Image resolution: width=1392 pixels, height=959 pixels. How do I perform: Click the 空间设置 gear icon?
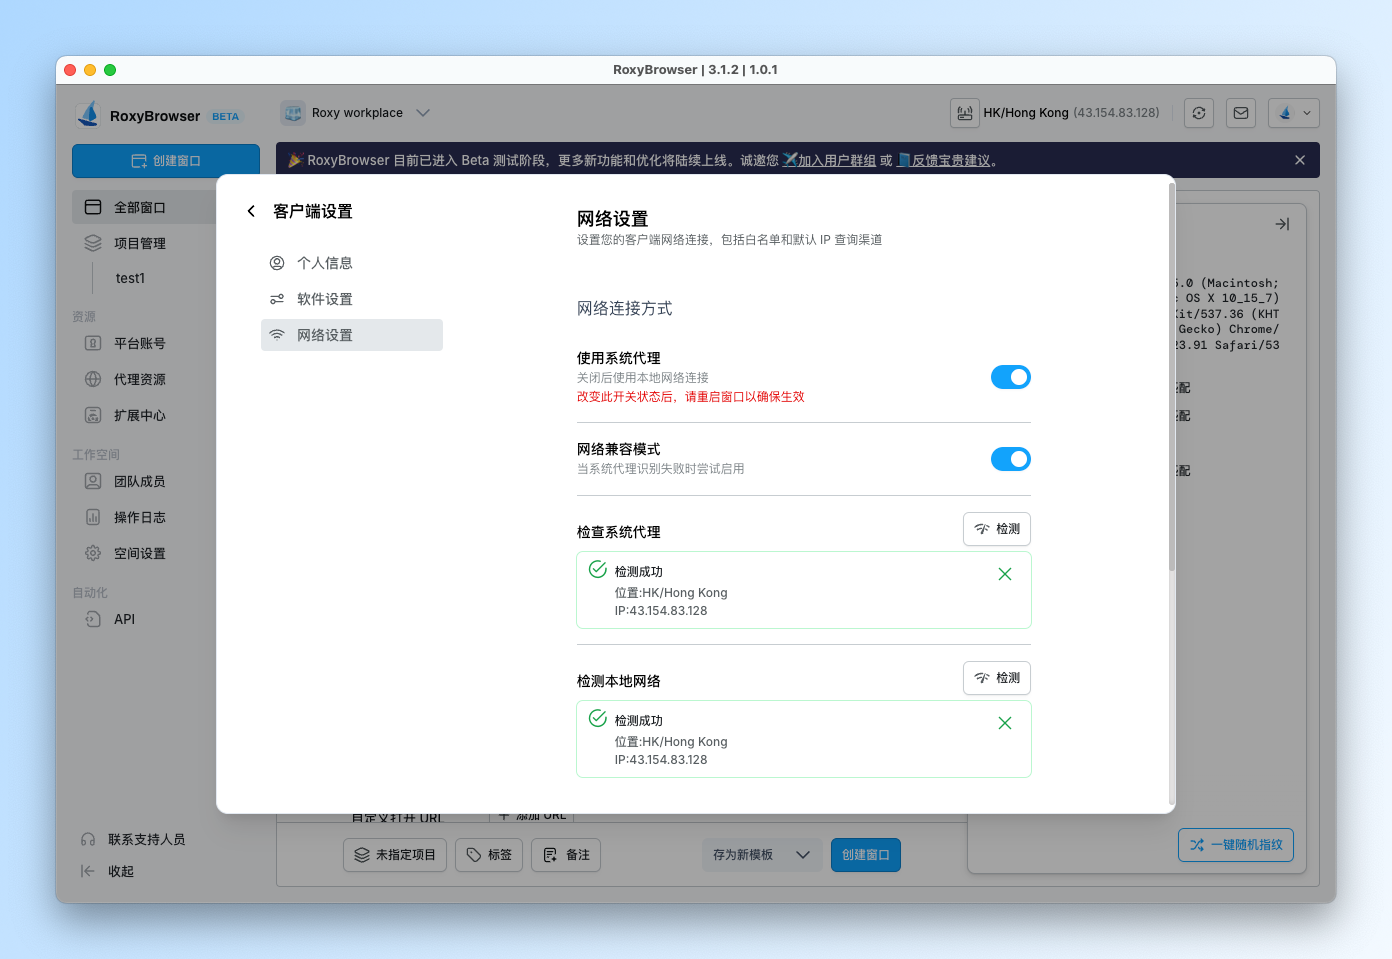[93, 553]
